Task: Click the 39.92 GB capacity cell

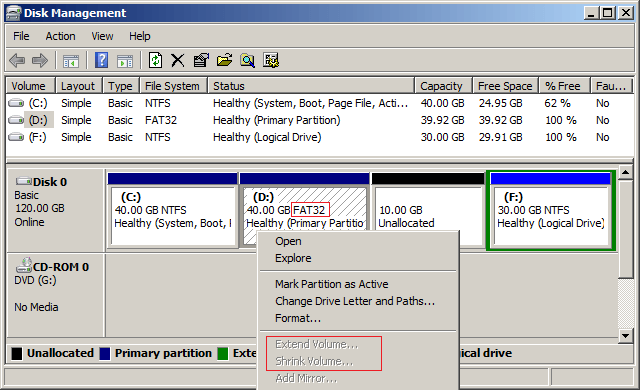Action: 442,120
